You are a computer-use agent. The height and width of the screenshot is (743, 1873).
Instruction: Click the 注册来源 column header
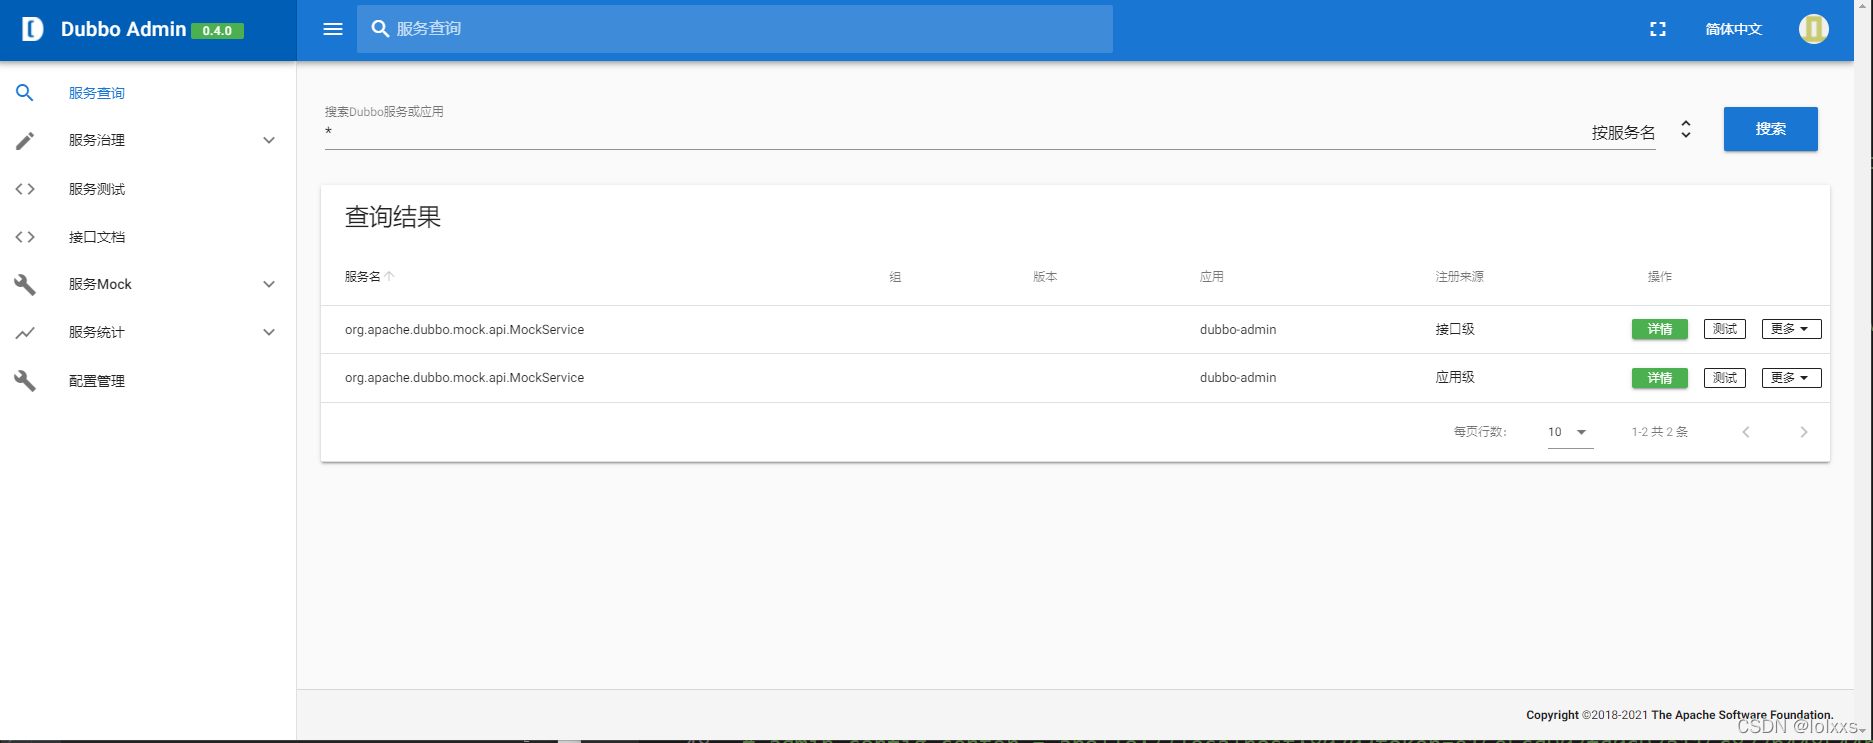click(x=1460, y=277)
